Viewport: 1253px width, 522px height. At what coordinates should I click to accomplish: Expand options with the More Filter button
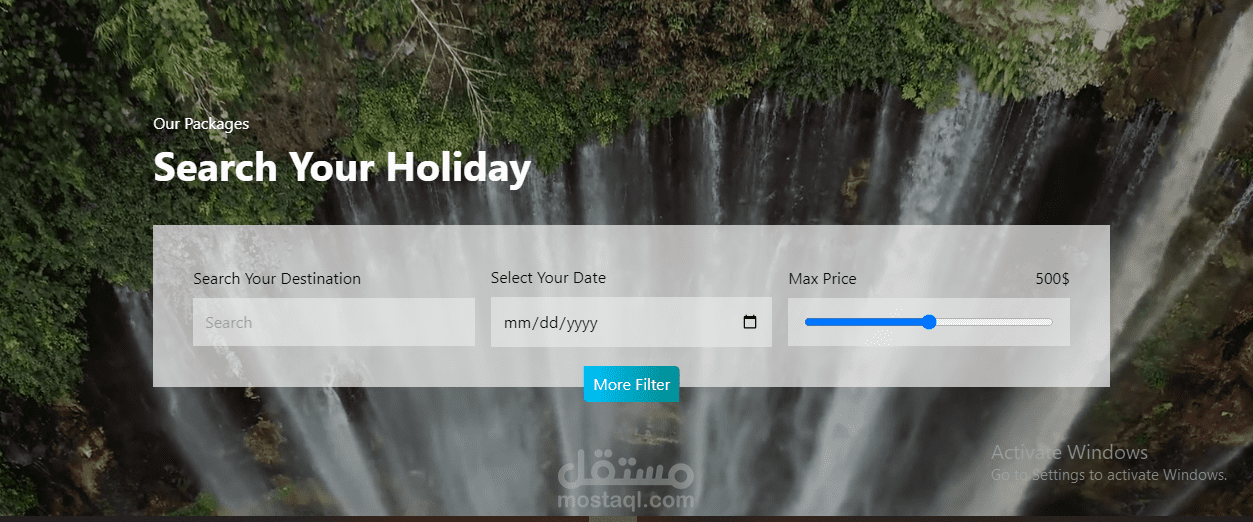coord(632,384)
